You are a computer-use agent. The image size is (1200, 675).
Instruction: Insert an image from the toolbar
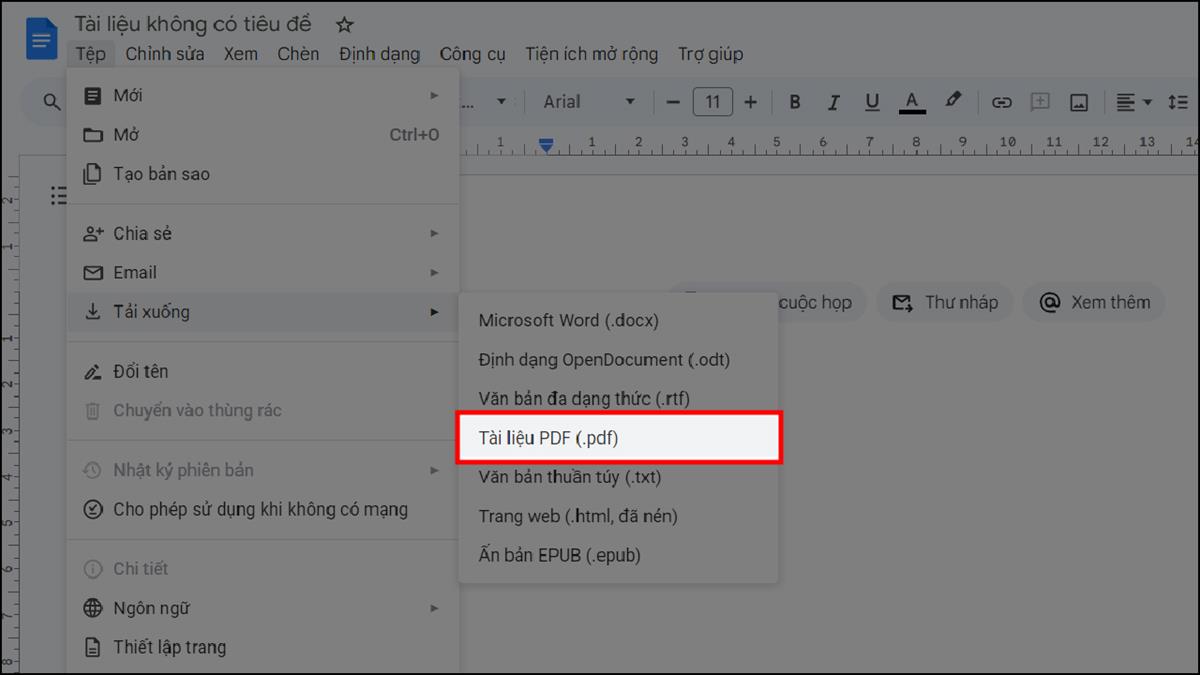tap(1078, 101)
